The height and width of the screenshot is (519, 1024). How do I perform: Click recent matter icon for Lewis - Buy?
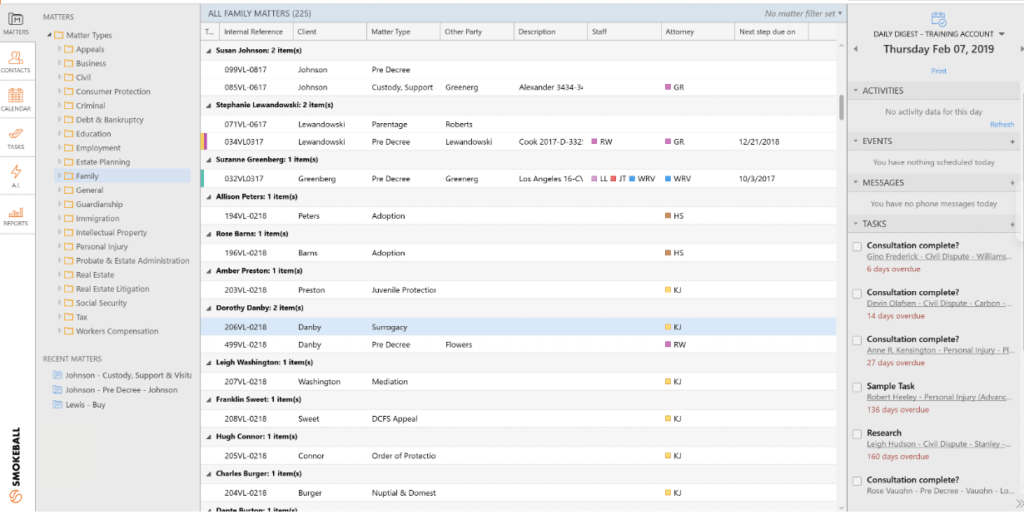[x=57, y=405]
